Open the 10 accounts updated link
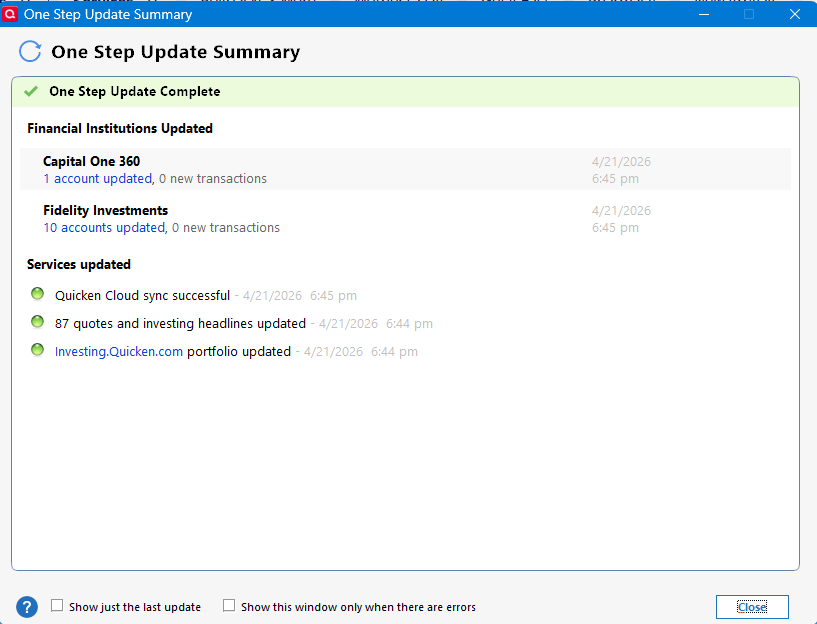This screenshot has width=817, height=624. click(104, 228)
